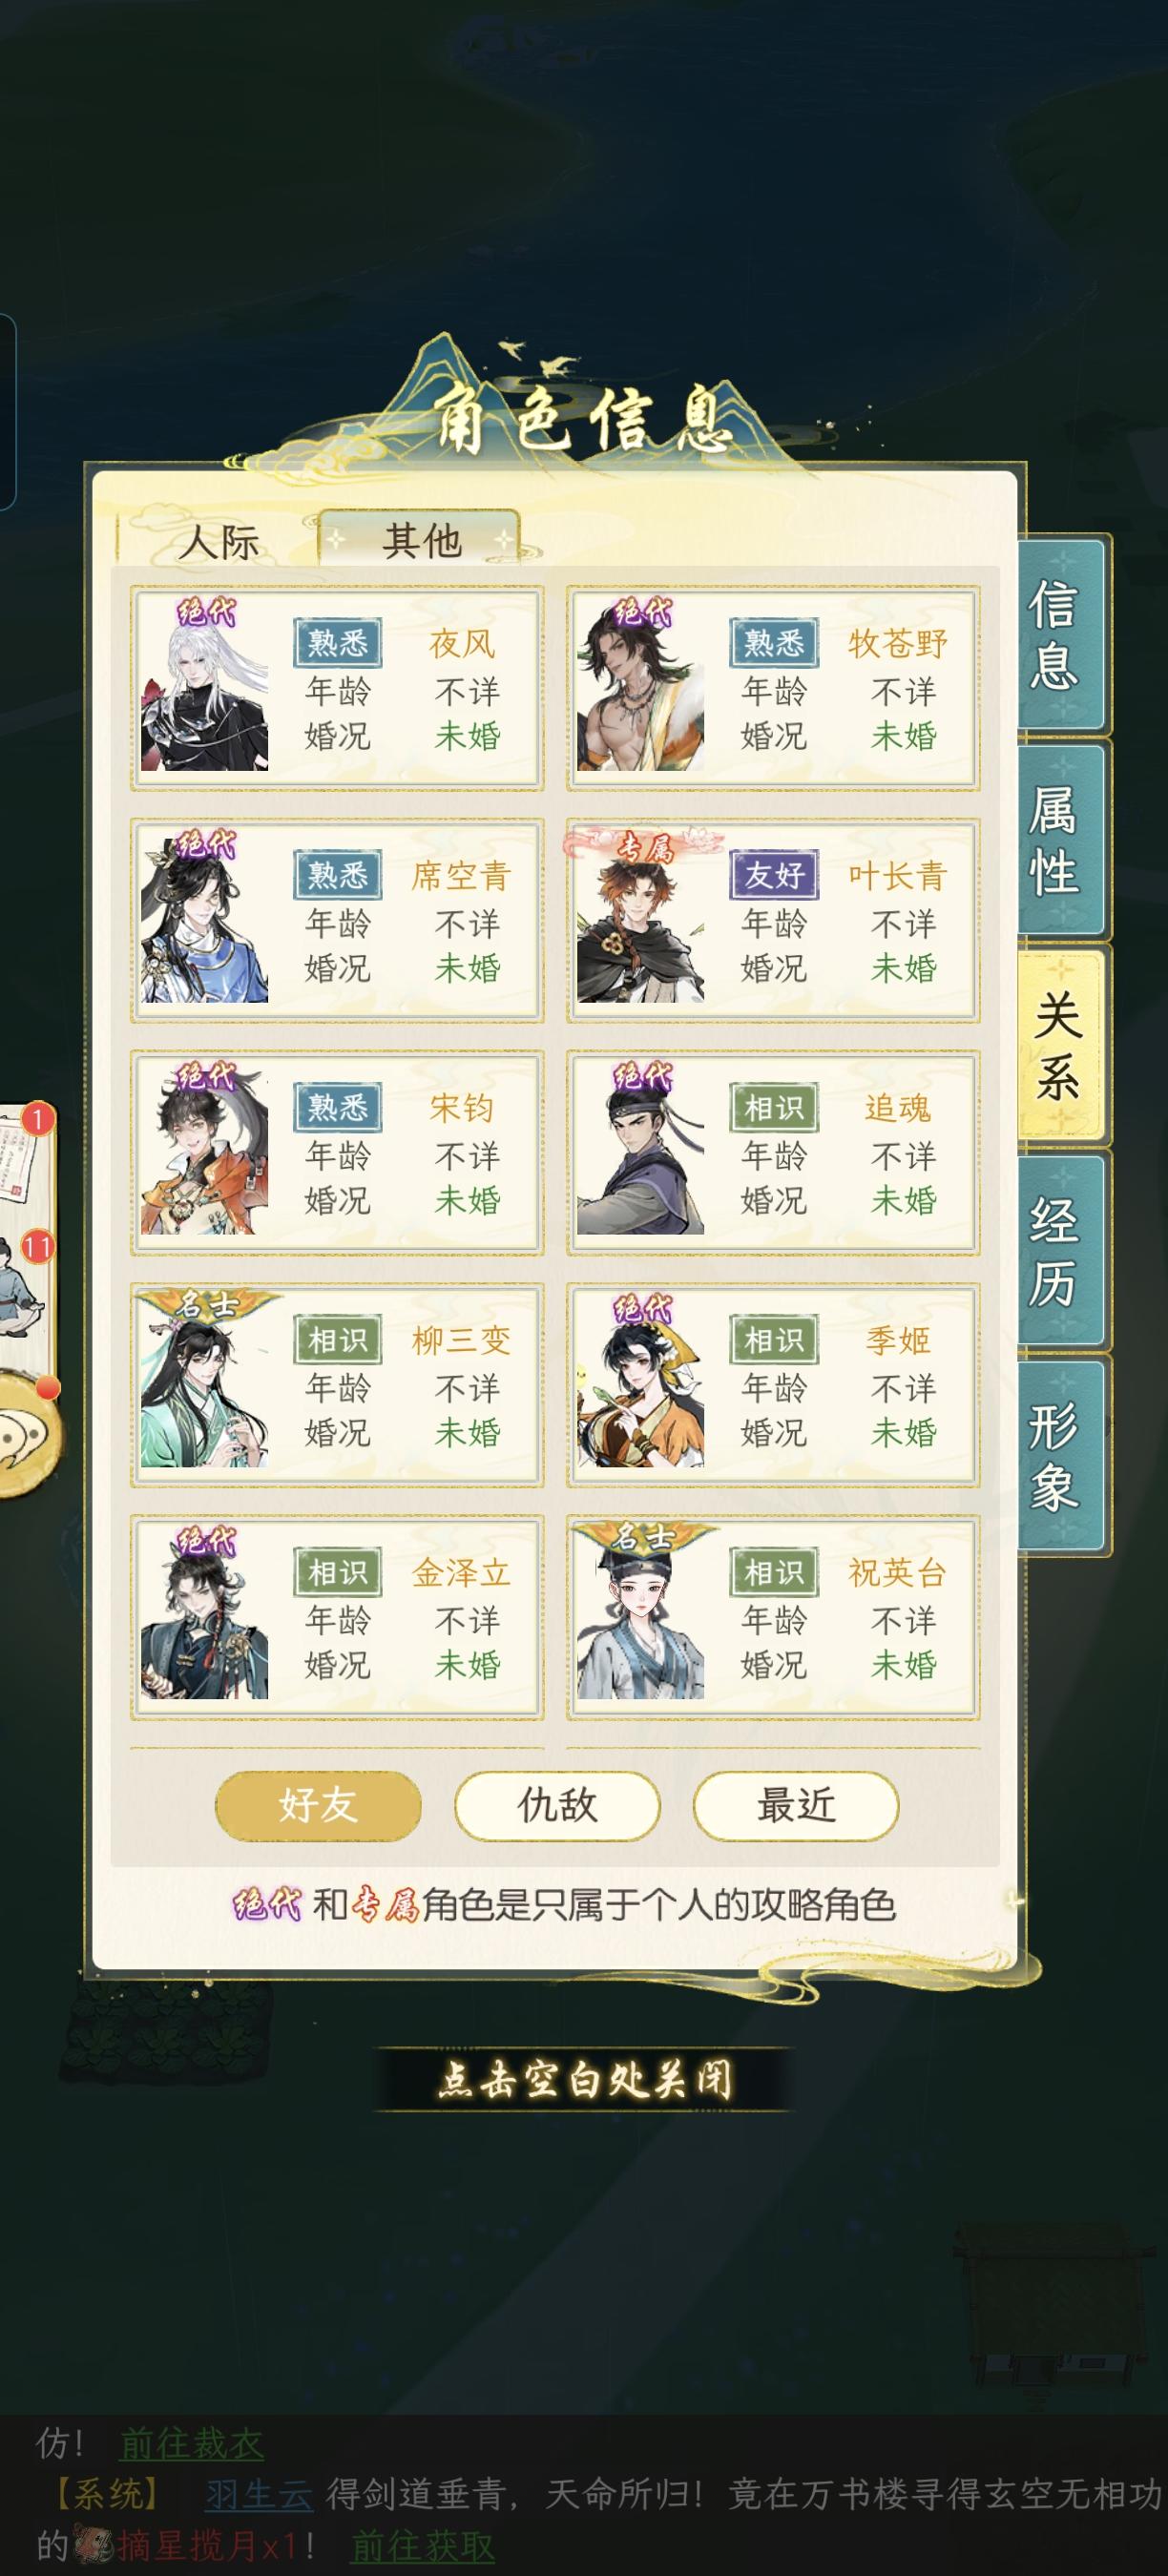Screen dimensions: 1168x2576
Task: Click the 羽生云 player name link
Action: (x=259, y=2494)
